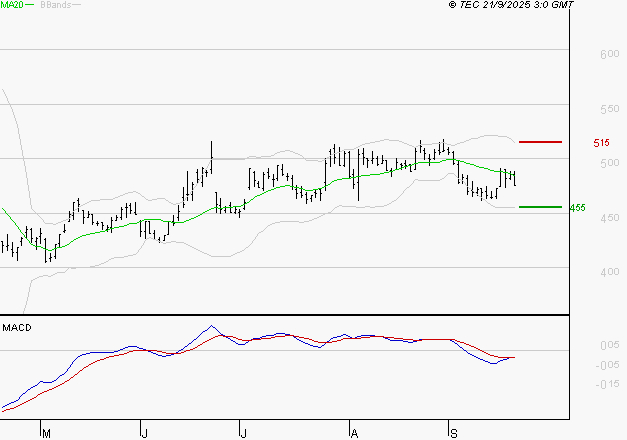Select the S (September) month marker
The image size is (627, 440).
point(453,433)
